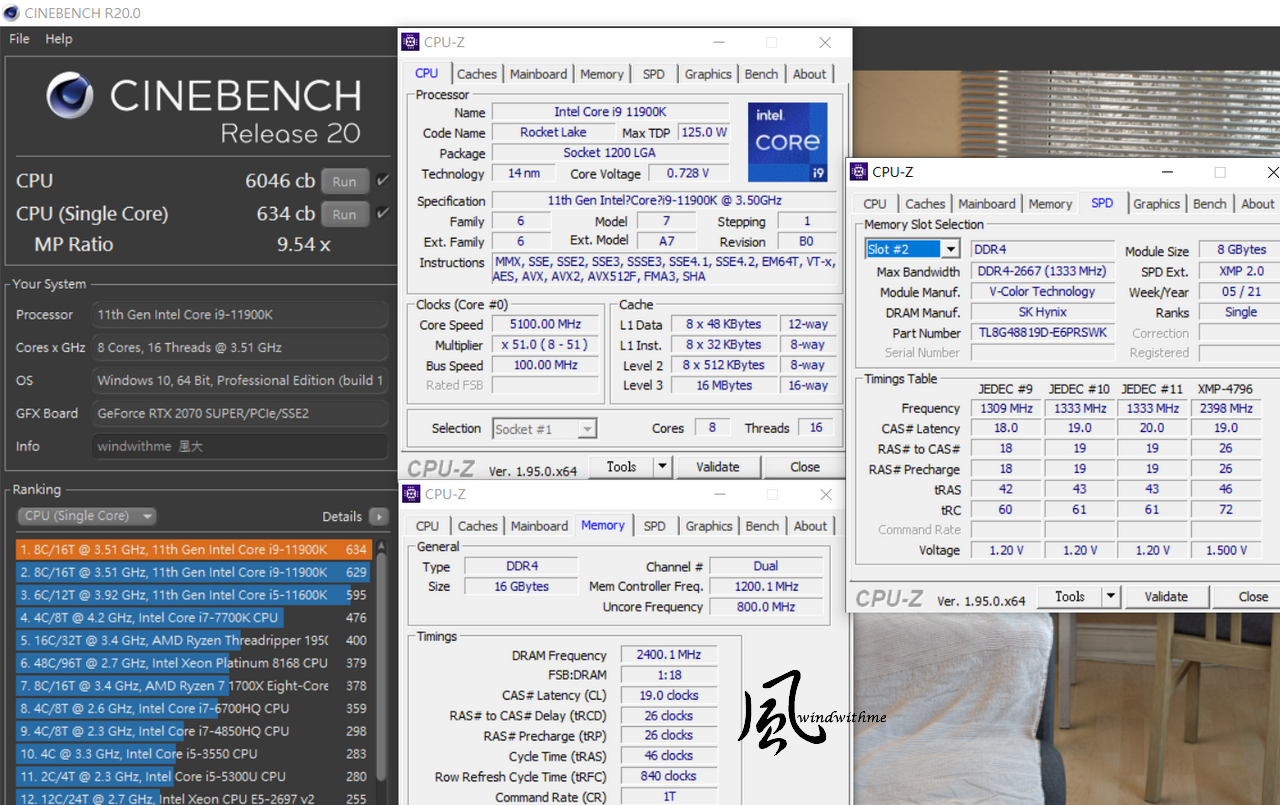Click the Part Number field TL8G48819D-E6PRSWK
Image resolution: width=1280 pixels, height=805 pixels.
(x=1042, y=333)
